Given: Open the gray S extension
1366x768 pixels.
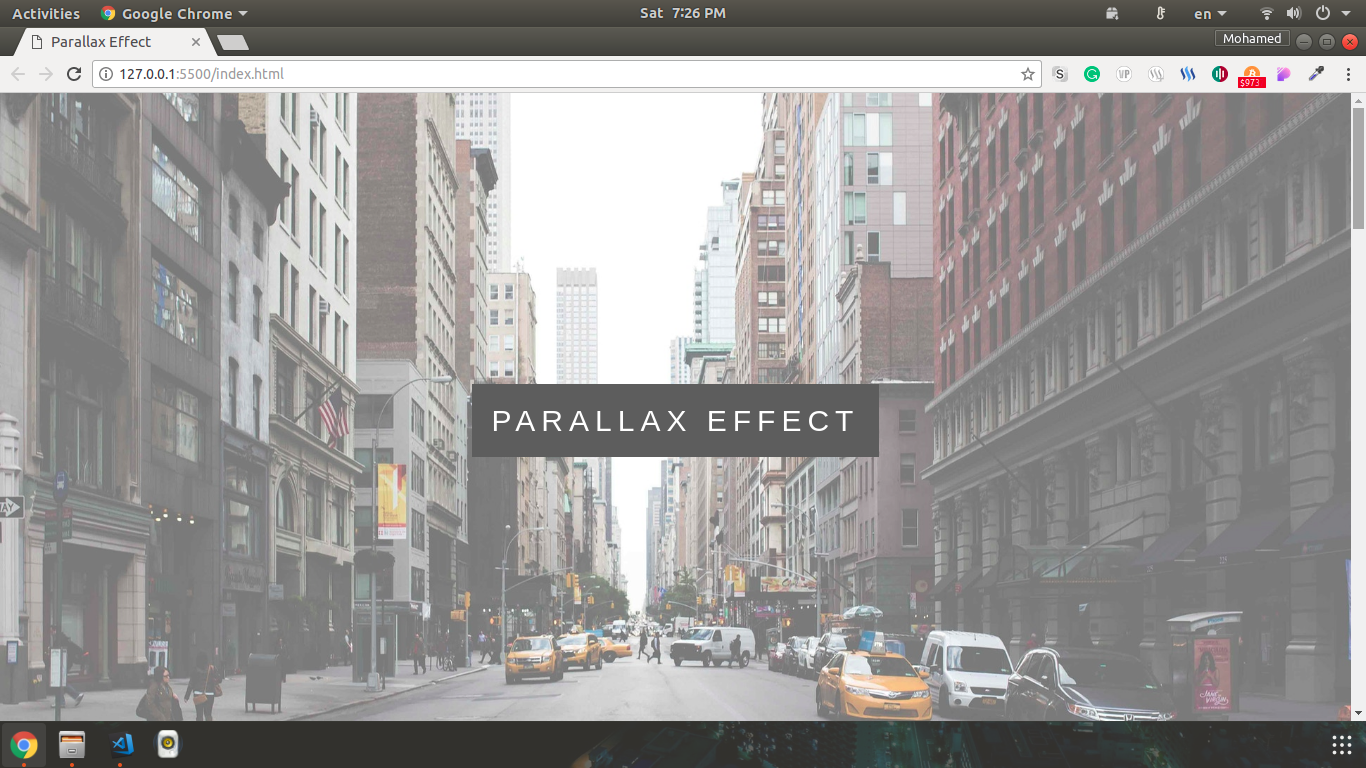Looking at the screenshot, I should (1060, 74).
